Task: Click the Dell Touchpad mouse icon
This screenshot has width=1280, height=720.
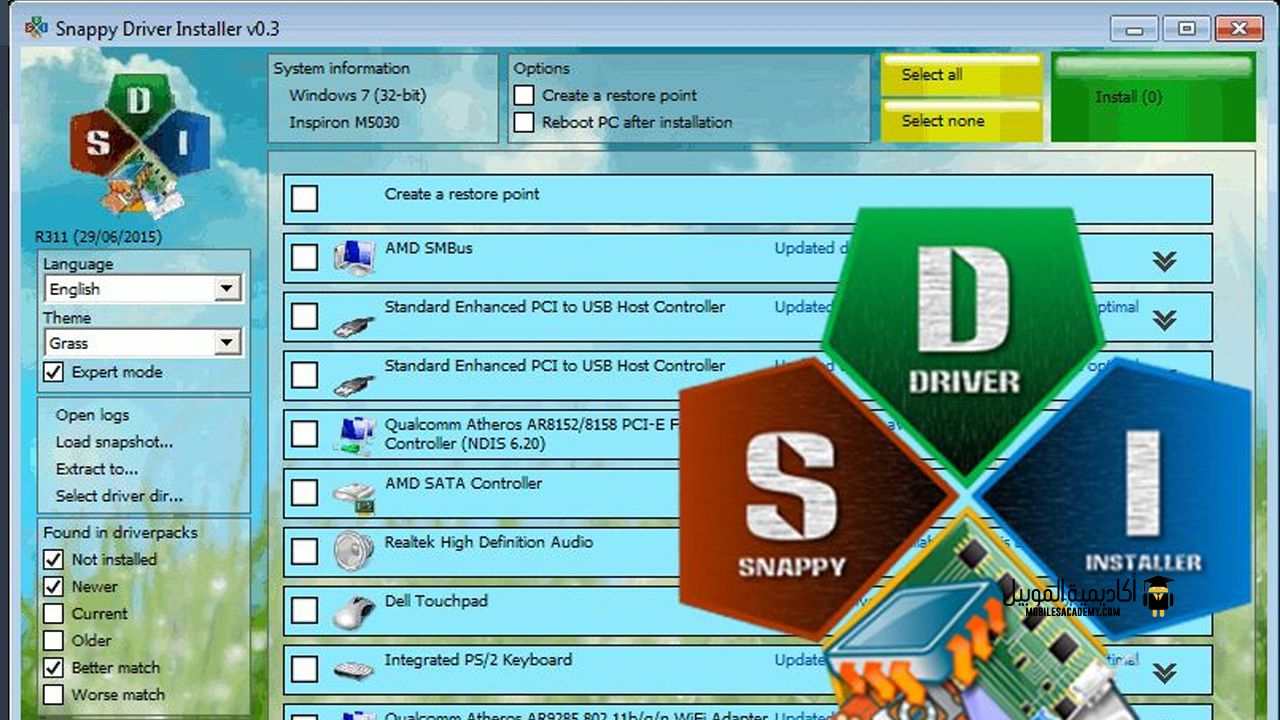Action: 353,610
